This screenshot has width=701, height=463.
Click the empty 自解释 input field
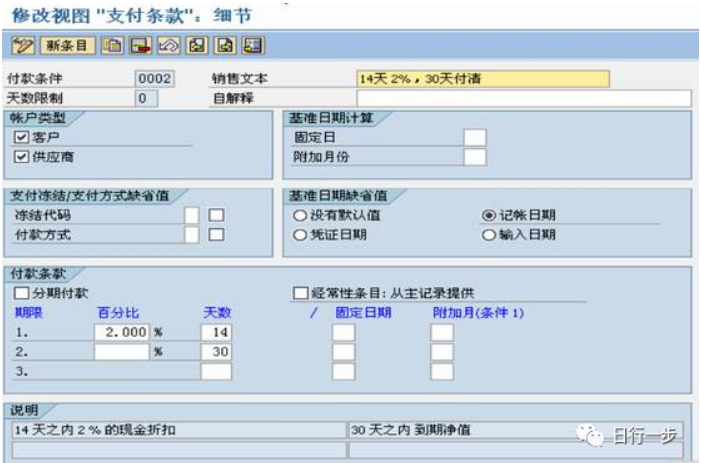pos(524,98)
